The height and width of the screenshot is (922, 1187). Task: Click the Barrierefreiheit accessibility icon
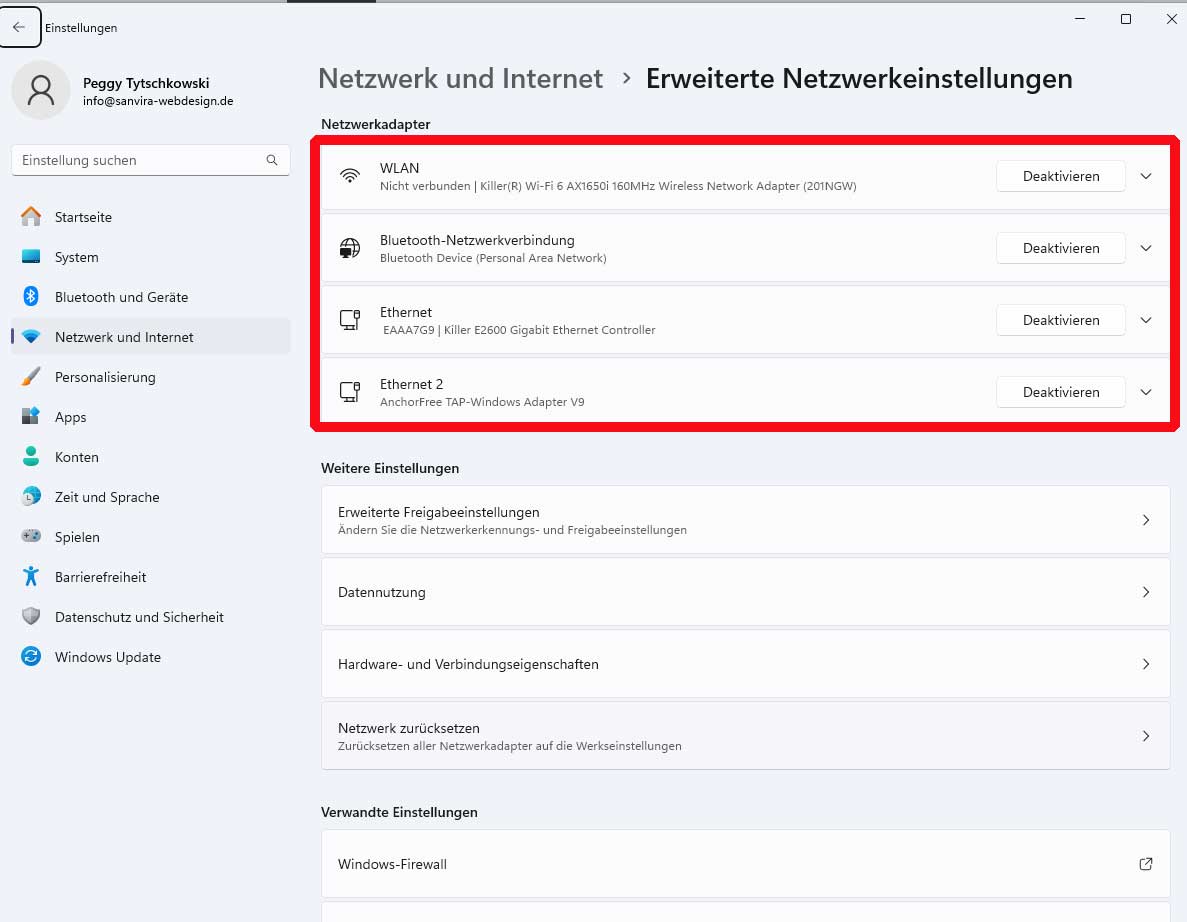tap(31, 576)
